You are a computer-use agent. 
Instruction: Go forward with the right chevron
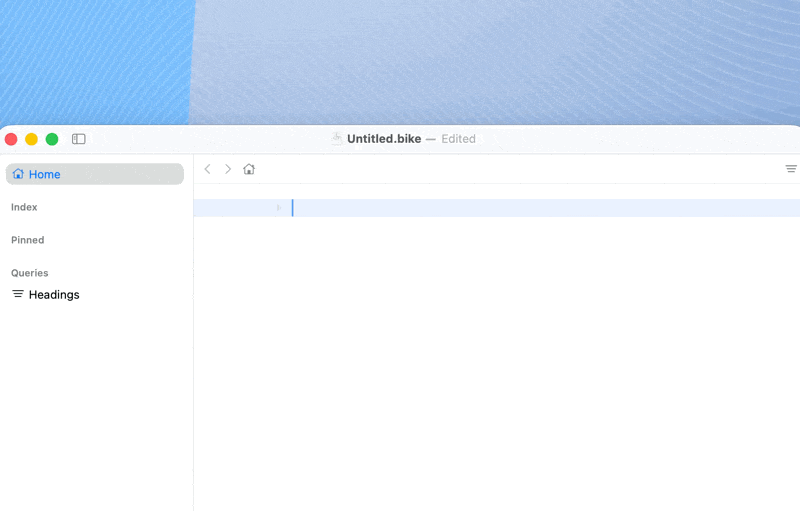pos(228,169)
